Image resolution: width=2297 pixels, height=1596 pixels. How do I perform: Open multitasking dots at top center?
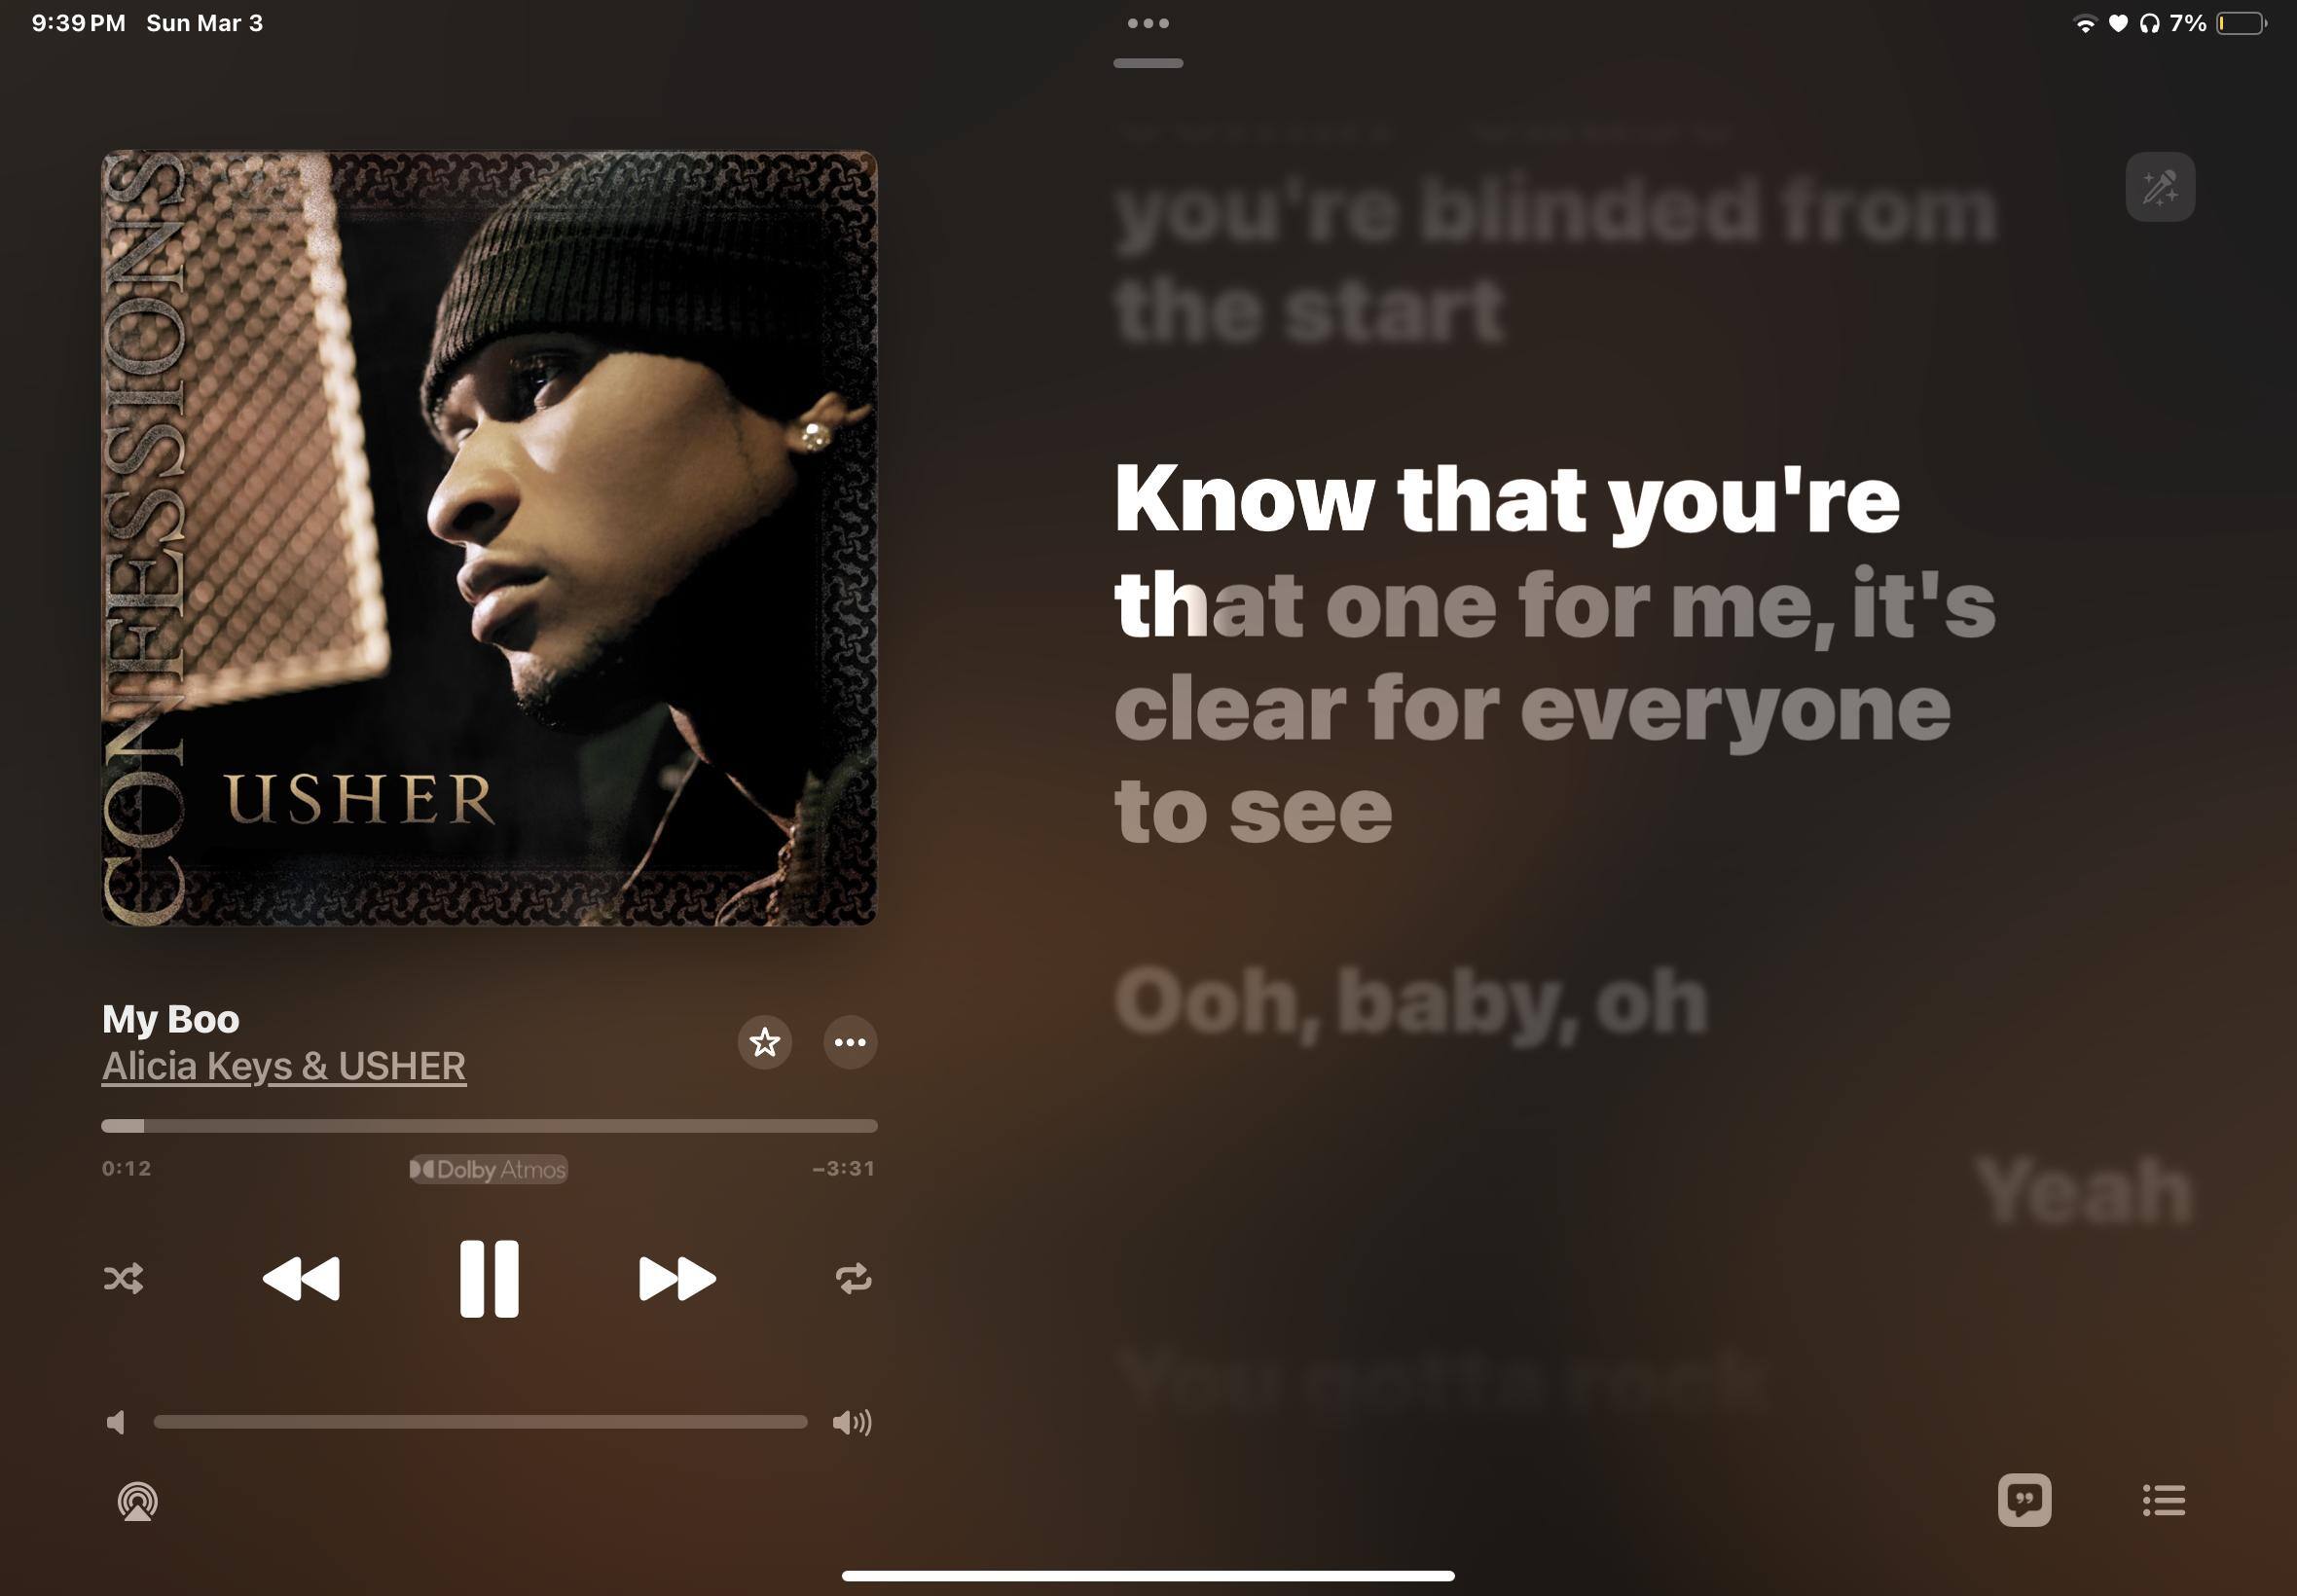pyautogui.click(x=1148, y=23)
